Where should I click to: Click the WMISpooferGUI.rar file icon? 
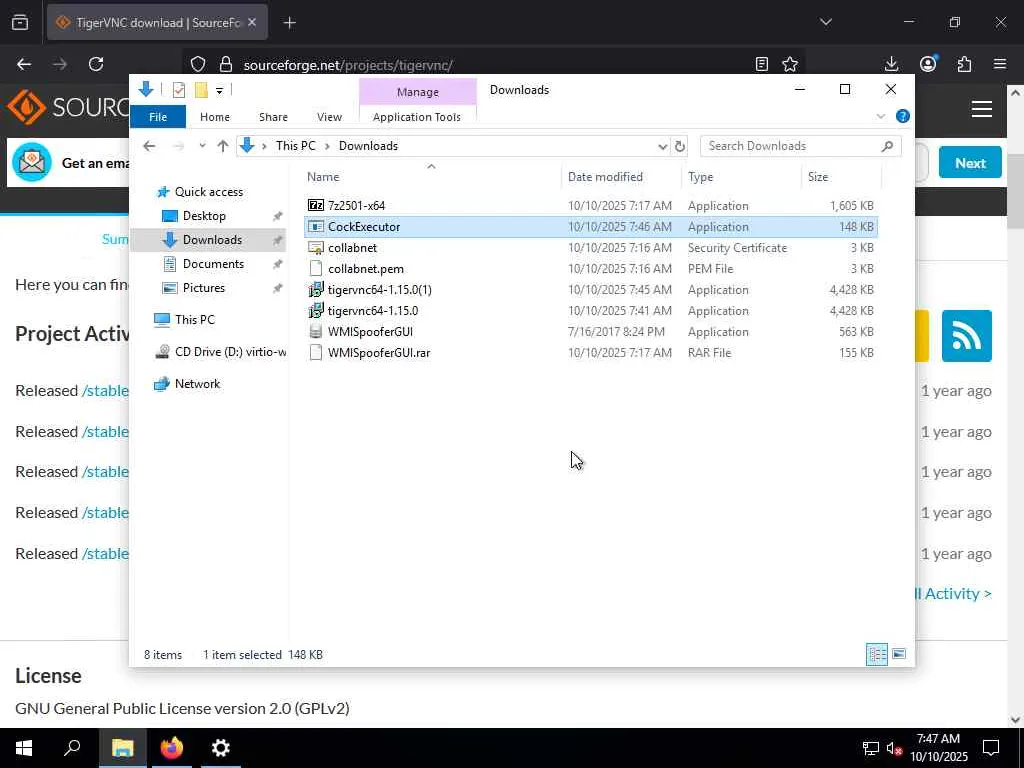315,352
